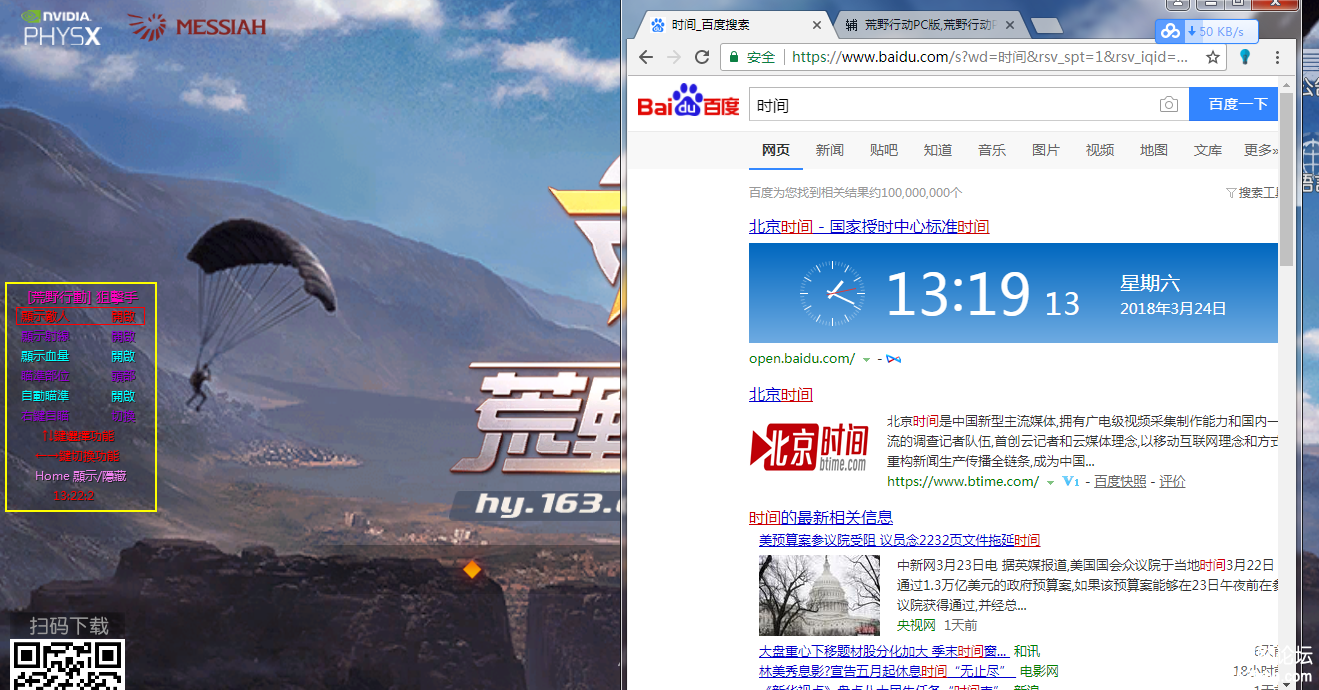Screen dimensions: 1319x690
Task: Open the 地图 tab
Action: [1154, 150]
